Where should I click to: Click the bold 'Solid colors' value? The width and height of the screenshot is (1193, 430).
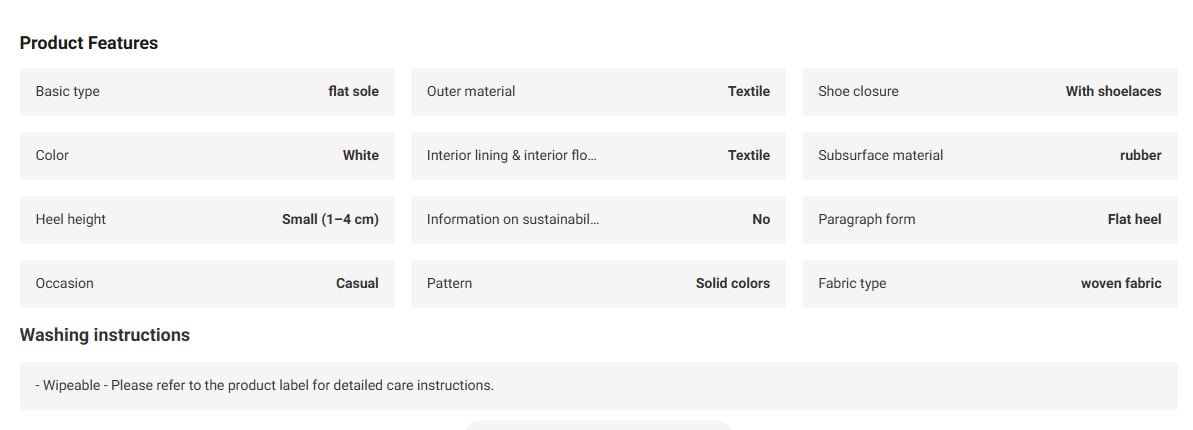(x=733, y=283)
